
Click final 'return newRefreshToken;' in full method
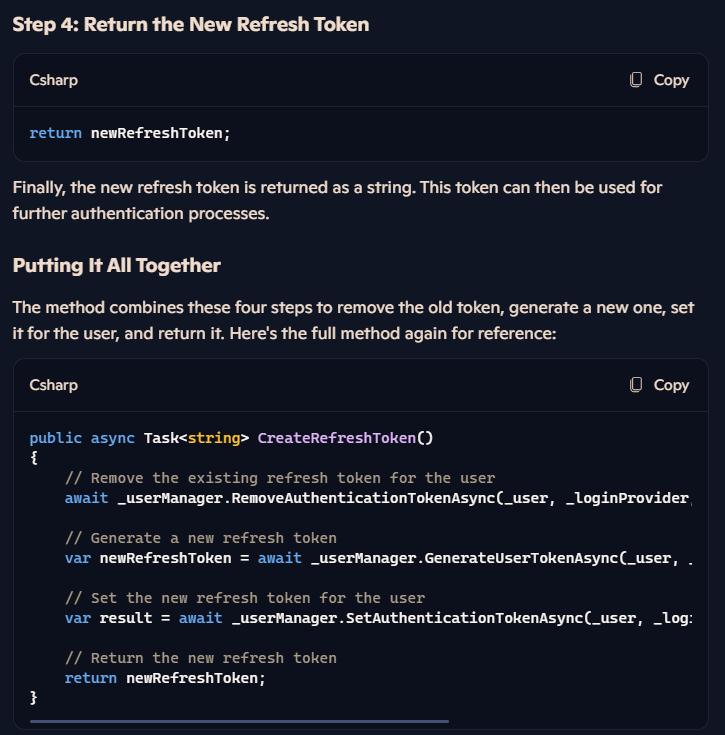[165, 678]
